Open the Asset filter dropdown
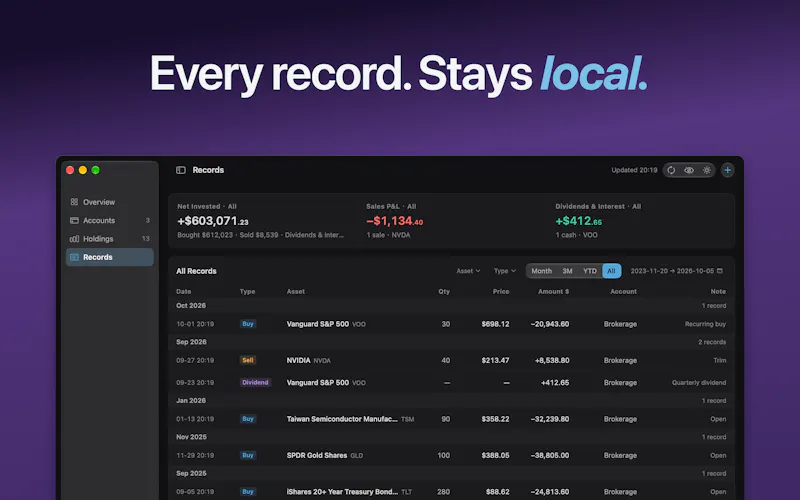The width and height of the screenshot is (800, 500). (x=468, y=271)
